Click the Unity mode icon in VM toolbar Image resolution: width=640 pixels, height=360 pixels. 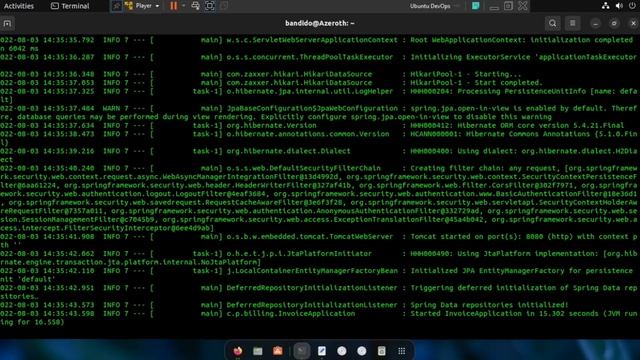coord(224,6)
